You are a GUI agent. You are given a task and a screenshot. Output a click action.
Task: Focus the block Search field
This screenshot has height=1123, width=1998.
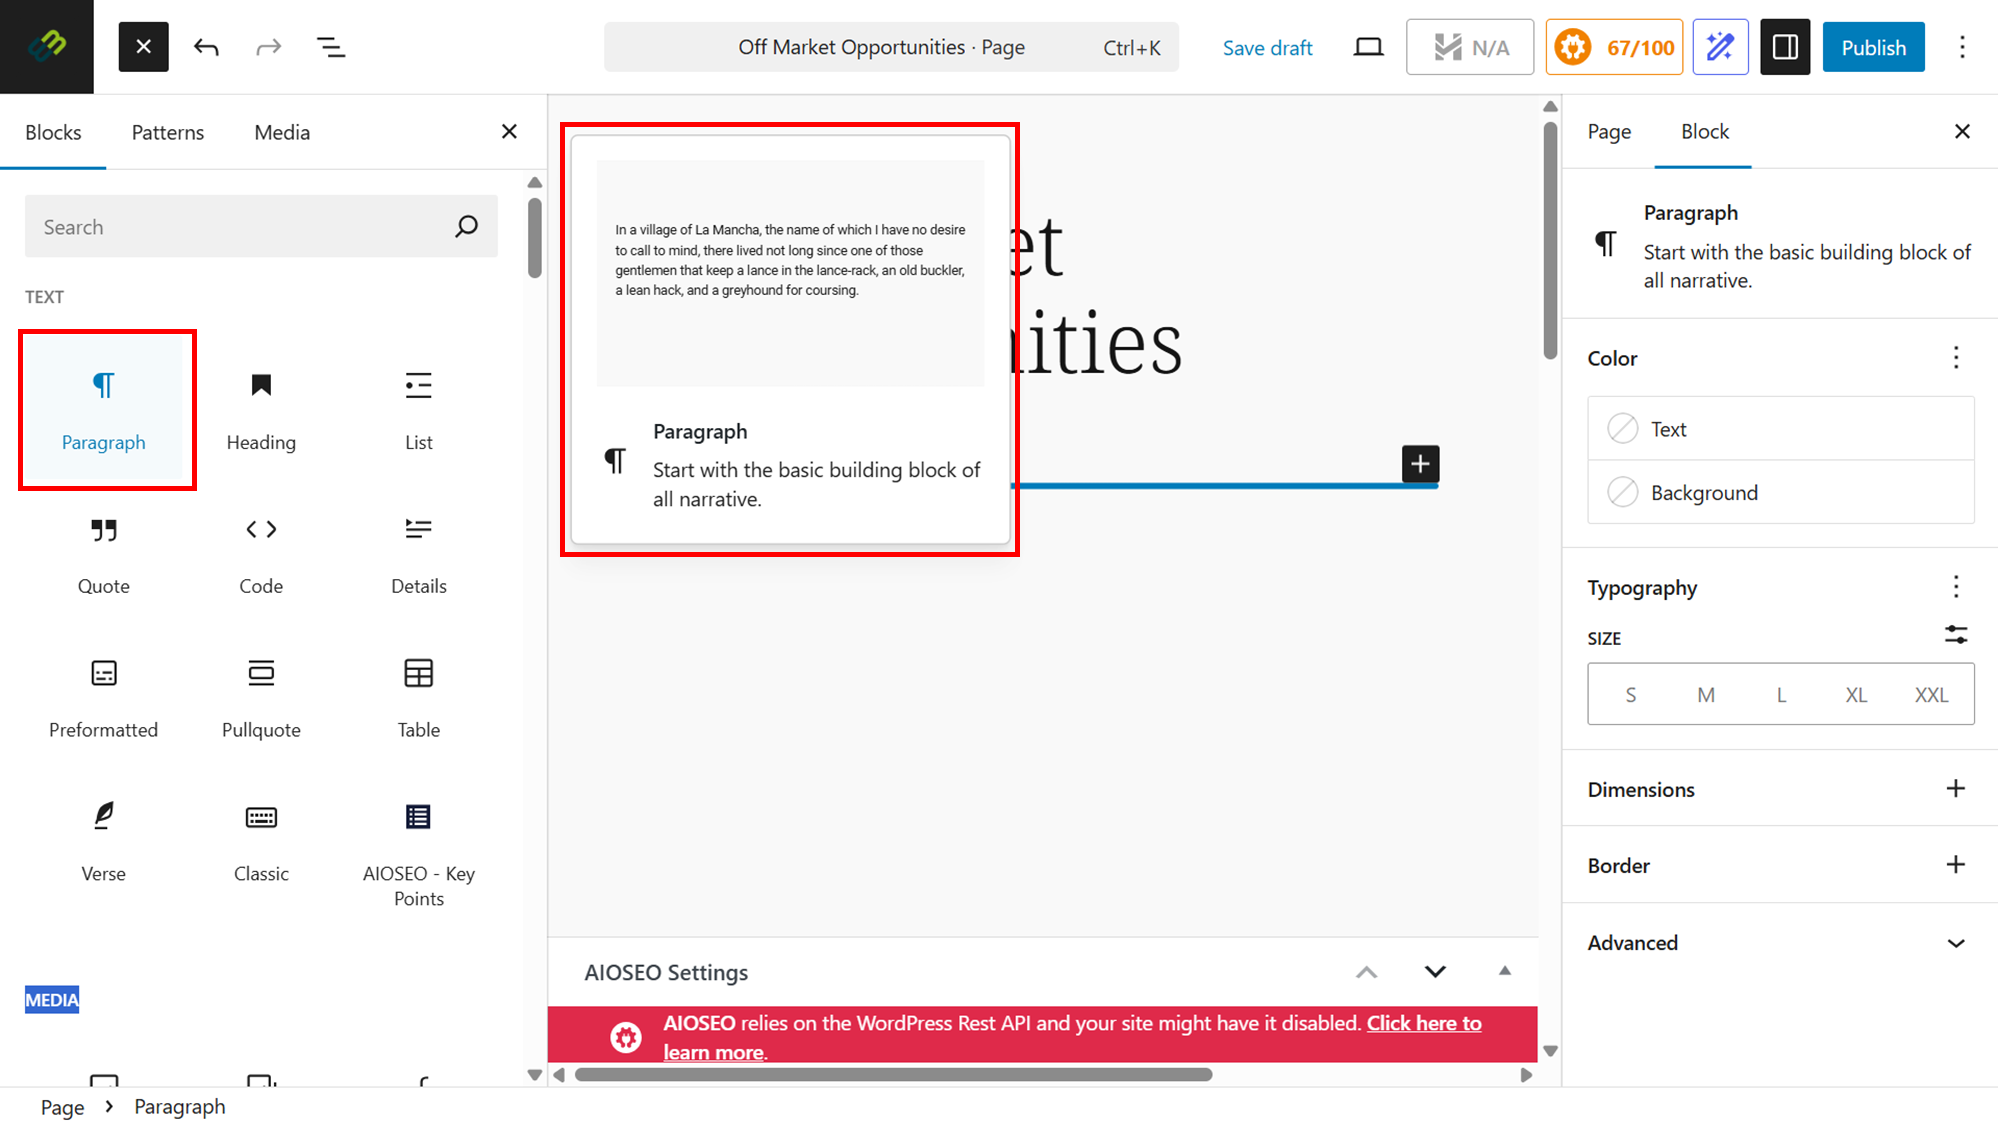(261, 227)
